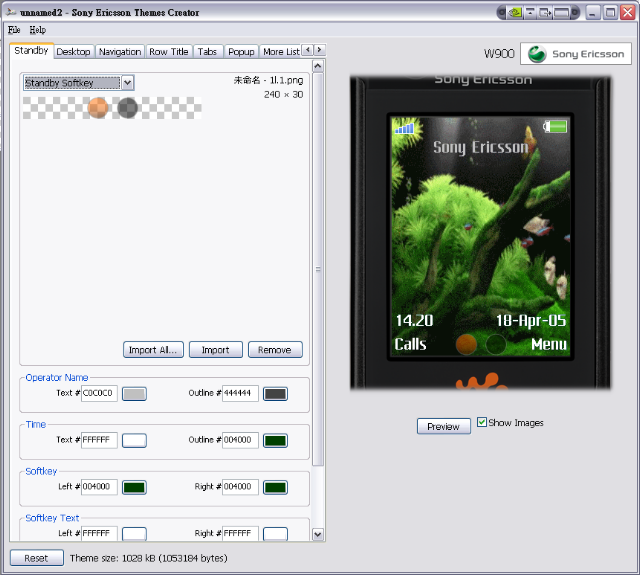Click the scroll up arrow of settings panel
The image size is (640, 575).
click(x=318, y=66)
